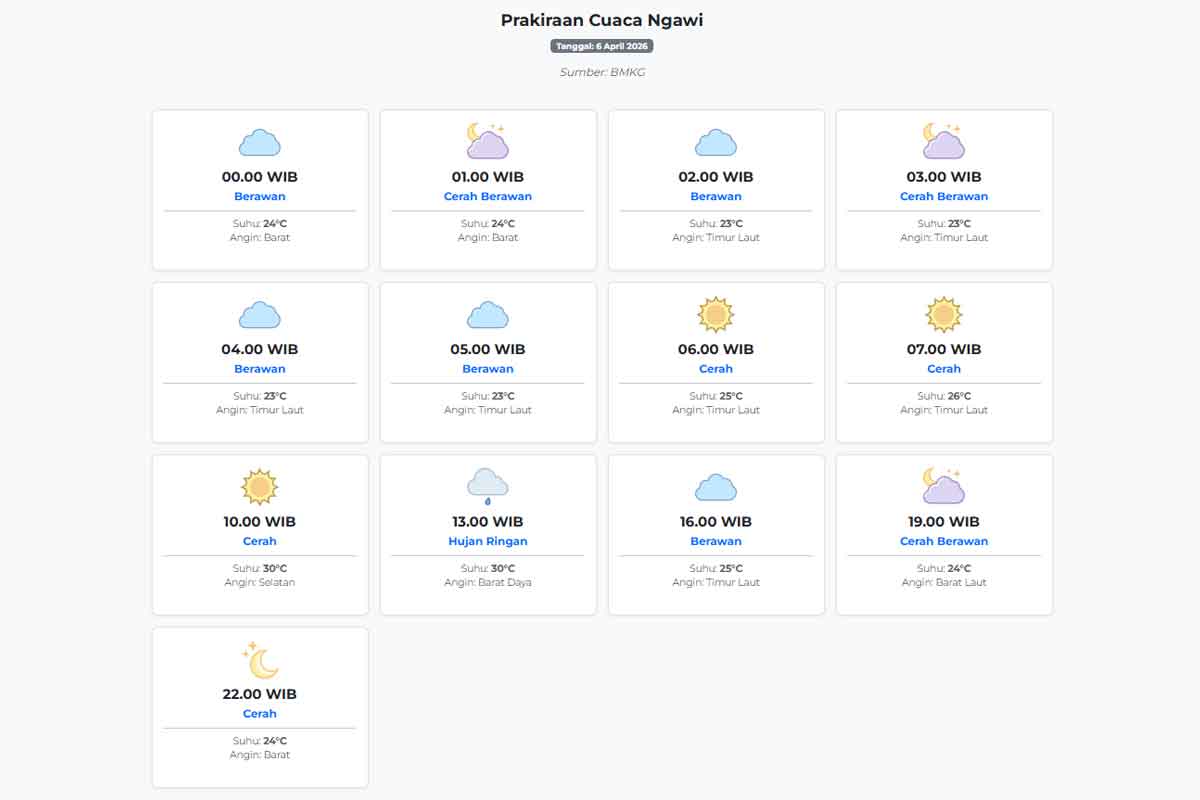
Task: Click Berawan under 16.00 WIB
Action: pos(716,541)
